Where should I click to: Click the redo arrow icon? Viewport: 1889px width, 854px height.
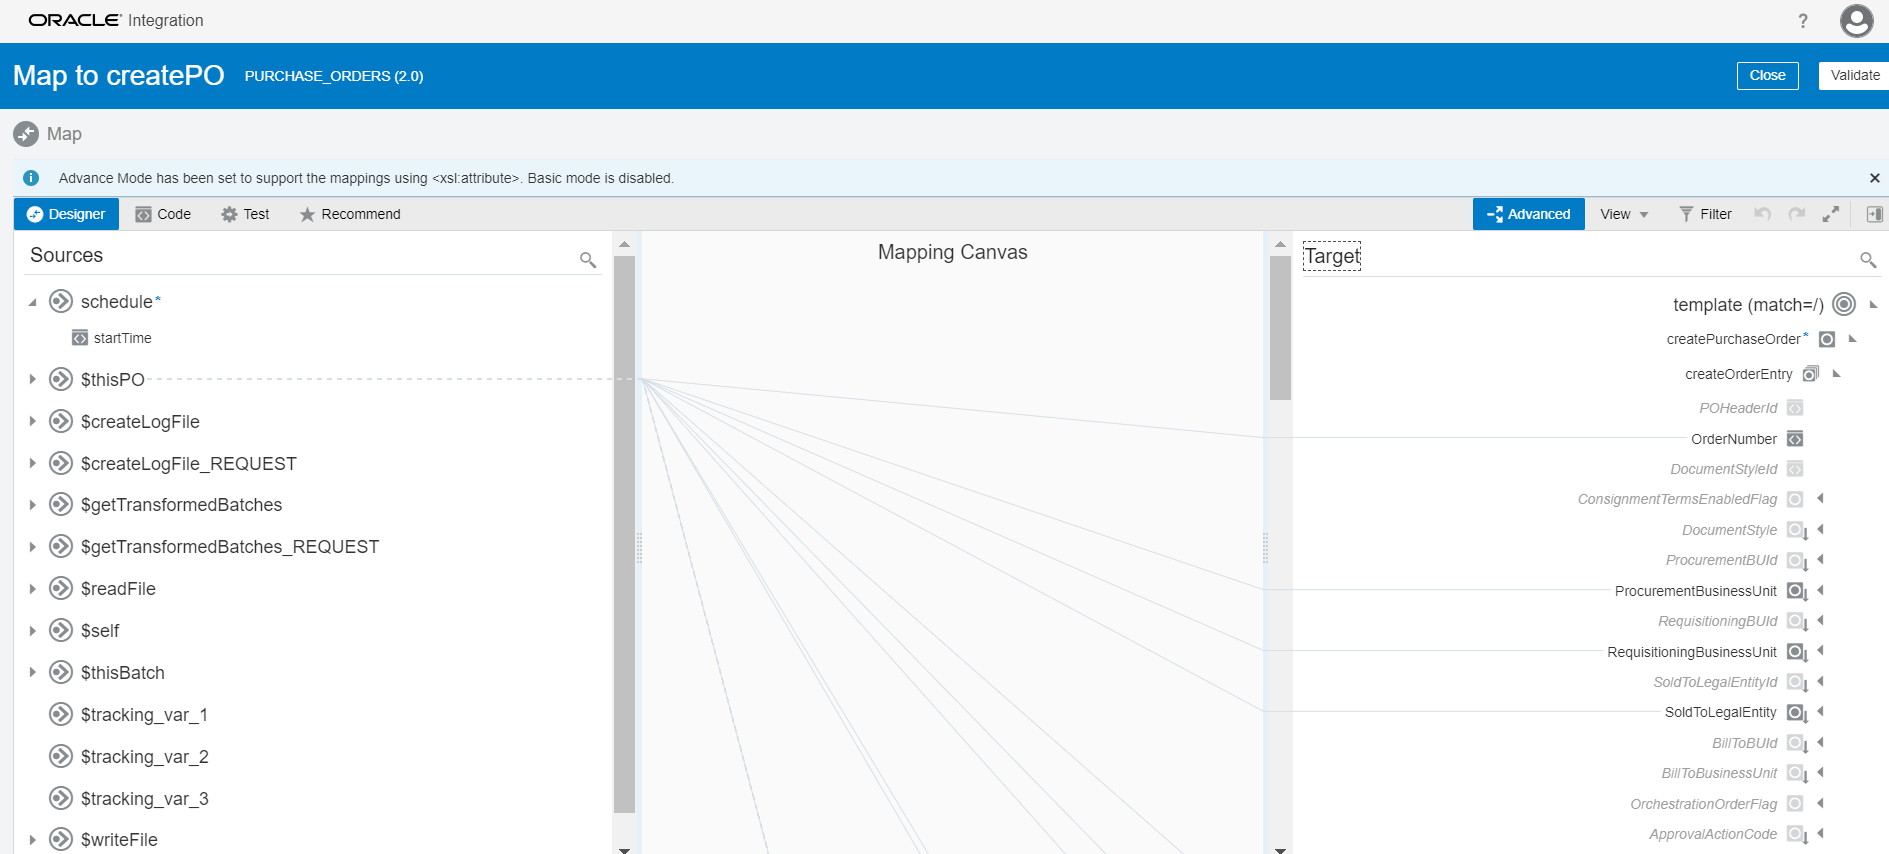[x=1796, y=214]
